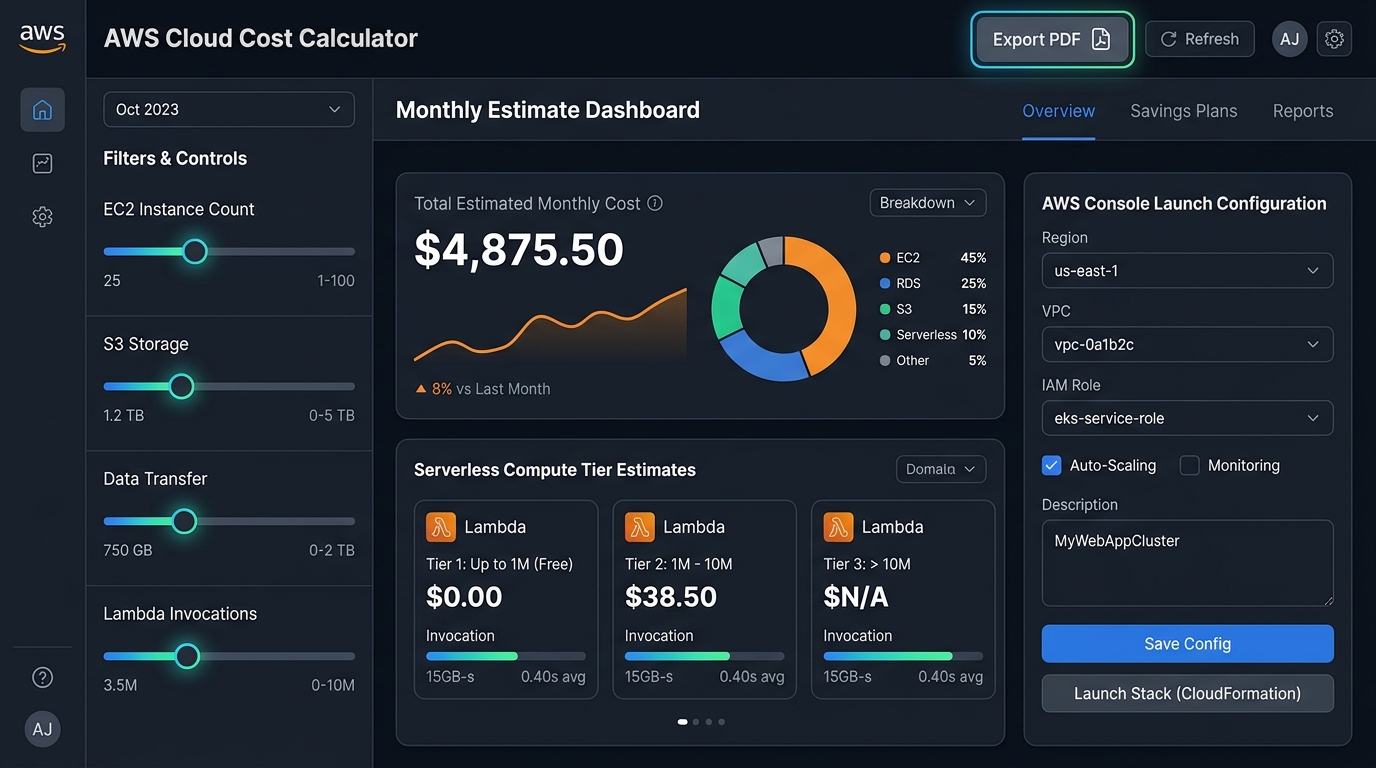
Task: Click the S3 Storage slider handle
Action: coord(181,386)
